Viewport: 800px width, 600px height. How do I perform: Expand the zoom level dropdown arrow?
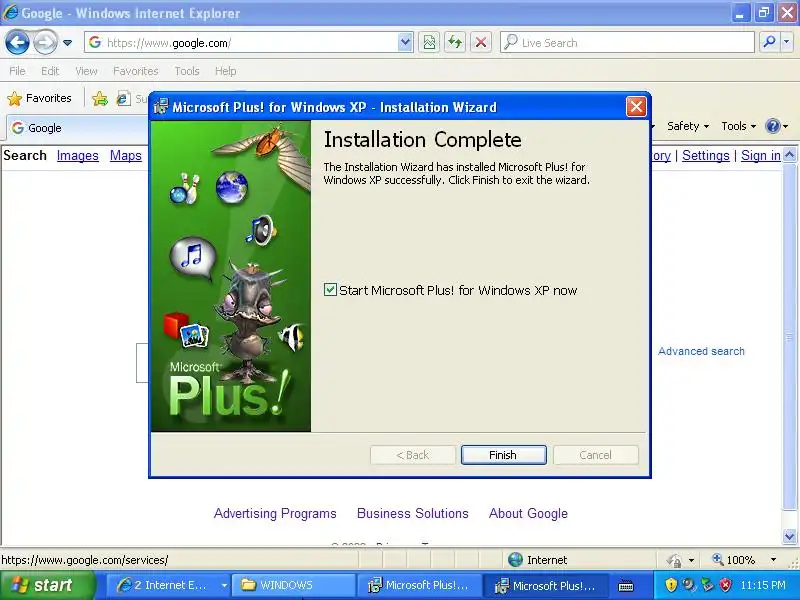(773, 560)
